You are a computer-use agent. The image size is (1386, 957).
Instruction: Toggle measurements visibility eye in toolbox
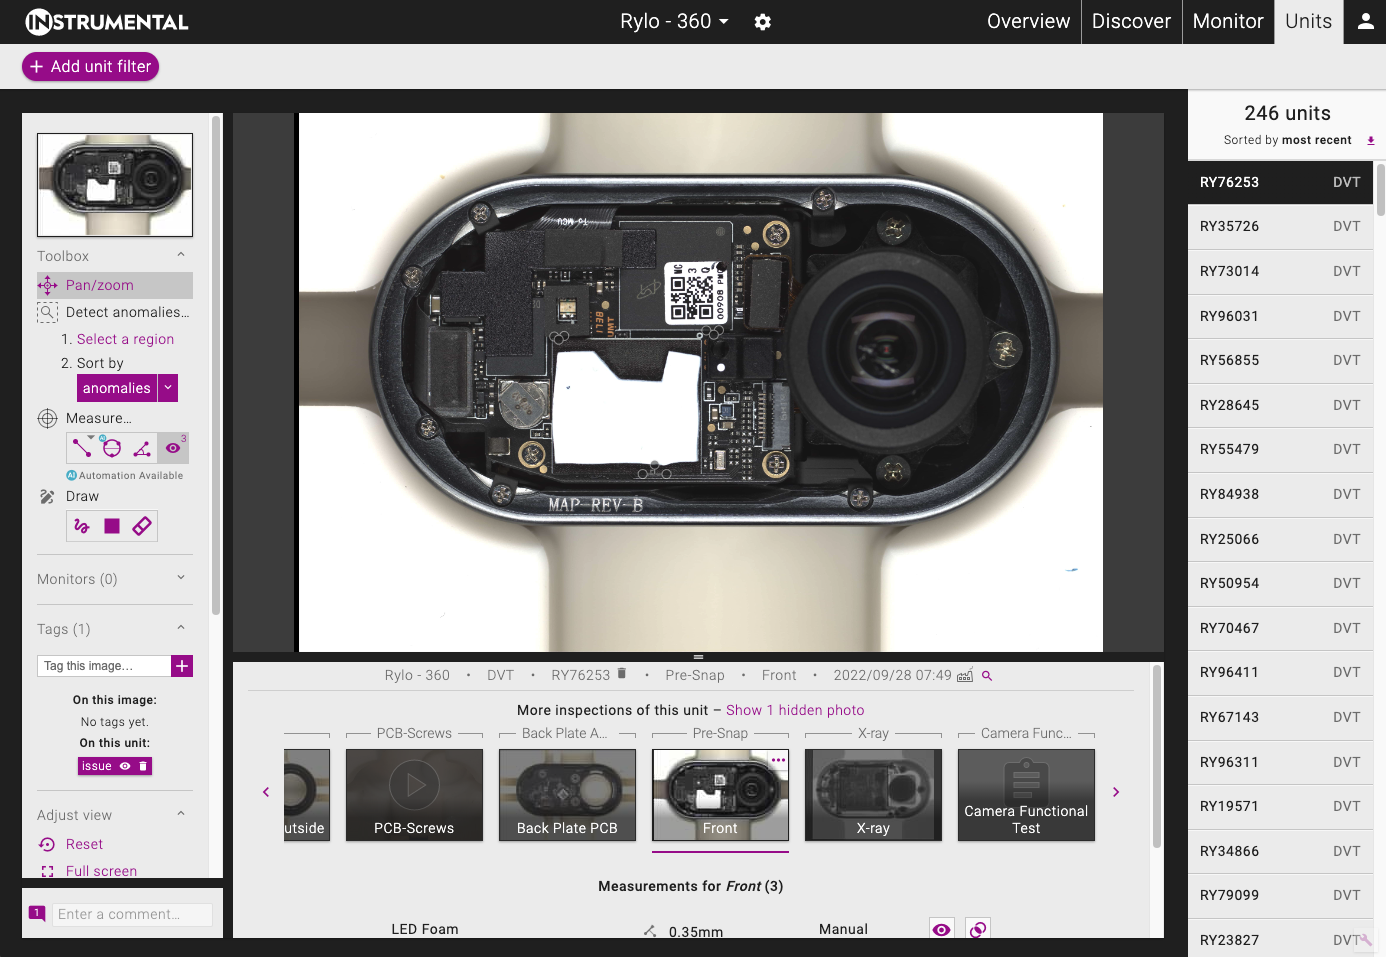pos(173,448)
